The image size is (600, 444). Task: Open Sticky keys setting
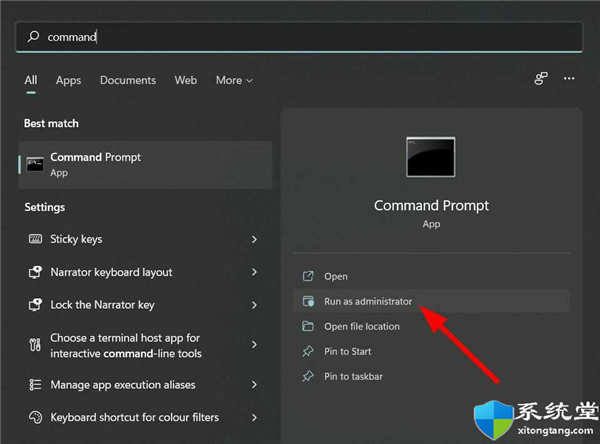145,239
